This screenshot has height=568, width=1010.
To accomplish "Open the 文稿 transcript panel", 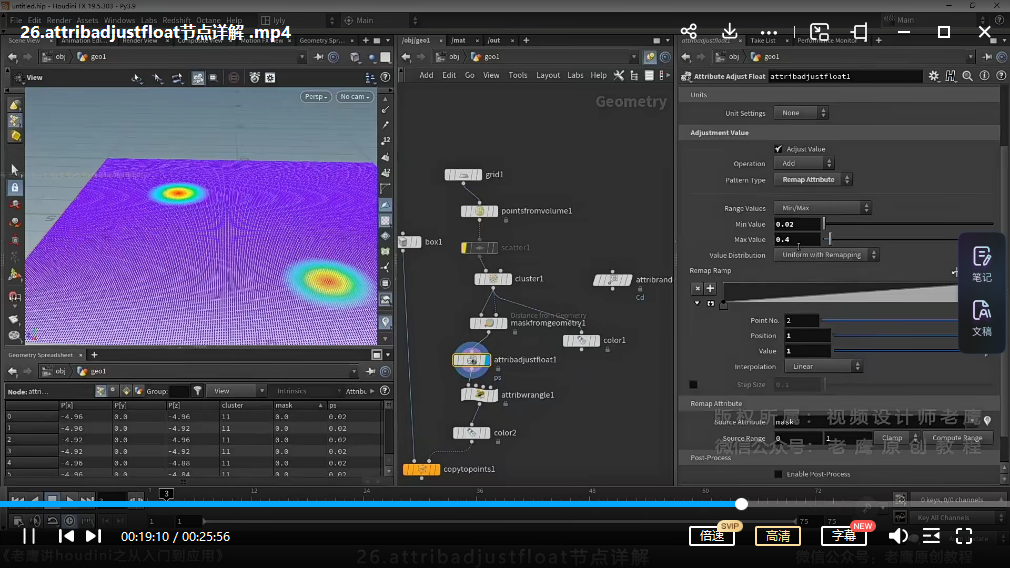I will point(982,318).
